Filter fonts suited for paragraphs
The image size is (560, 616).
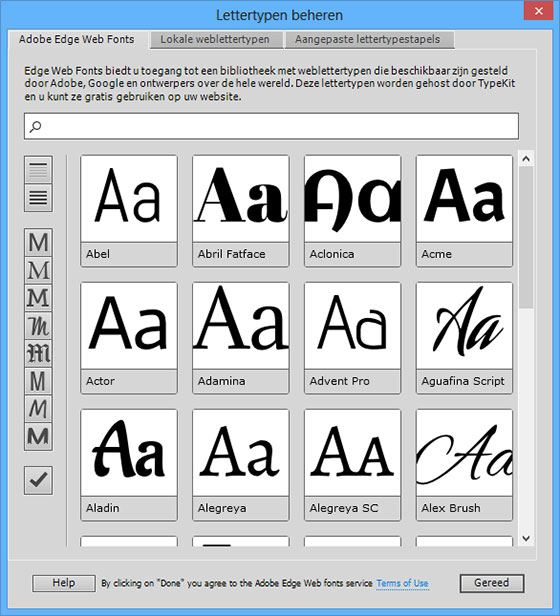(x=38, y=198)
